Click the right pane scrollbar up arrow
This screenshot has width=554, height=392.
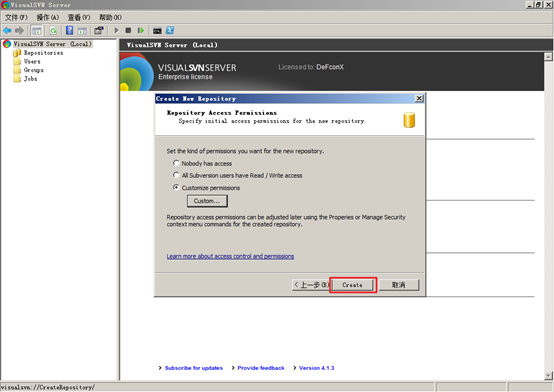coord(548,57)
